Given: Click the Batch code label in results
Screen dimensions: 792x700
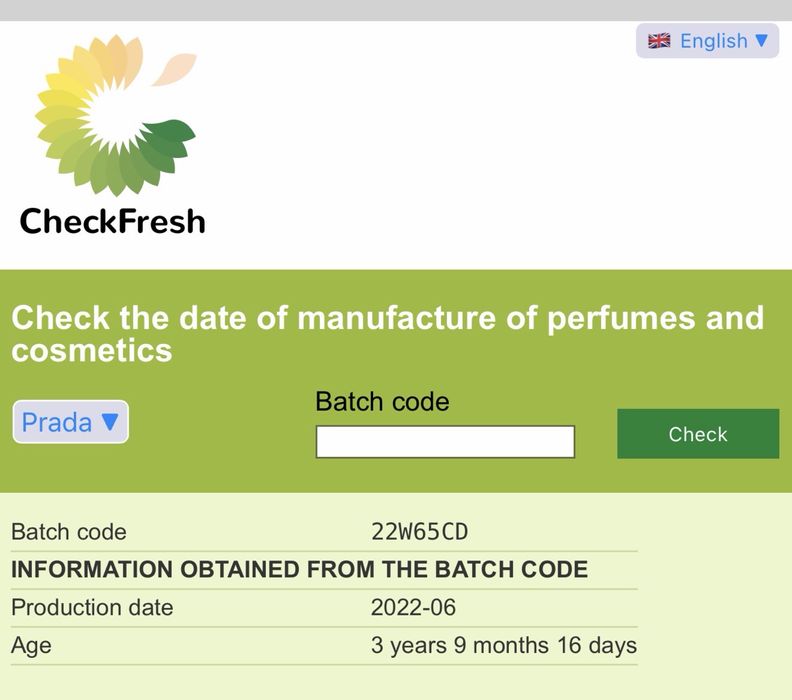Looking at the screenshot, I should (69, 532).
